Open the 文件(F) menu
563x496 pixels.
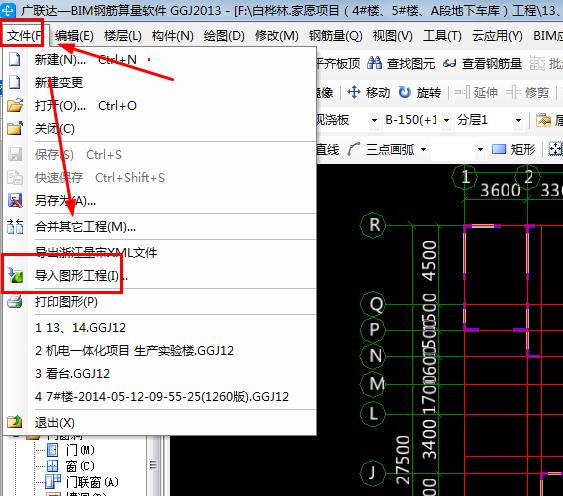[x=24, y=36]
